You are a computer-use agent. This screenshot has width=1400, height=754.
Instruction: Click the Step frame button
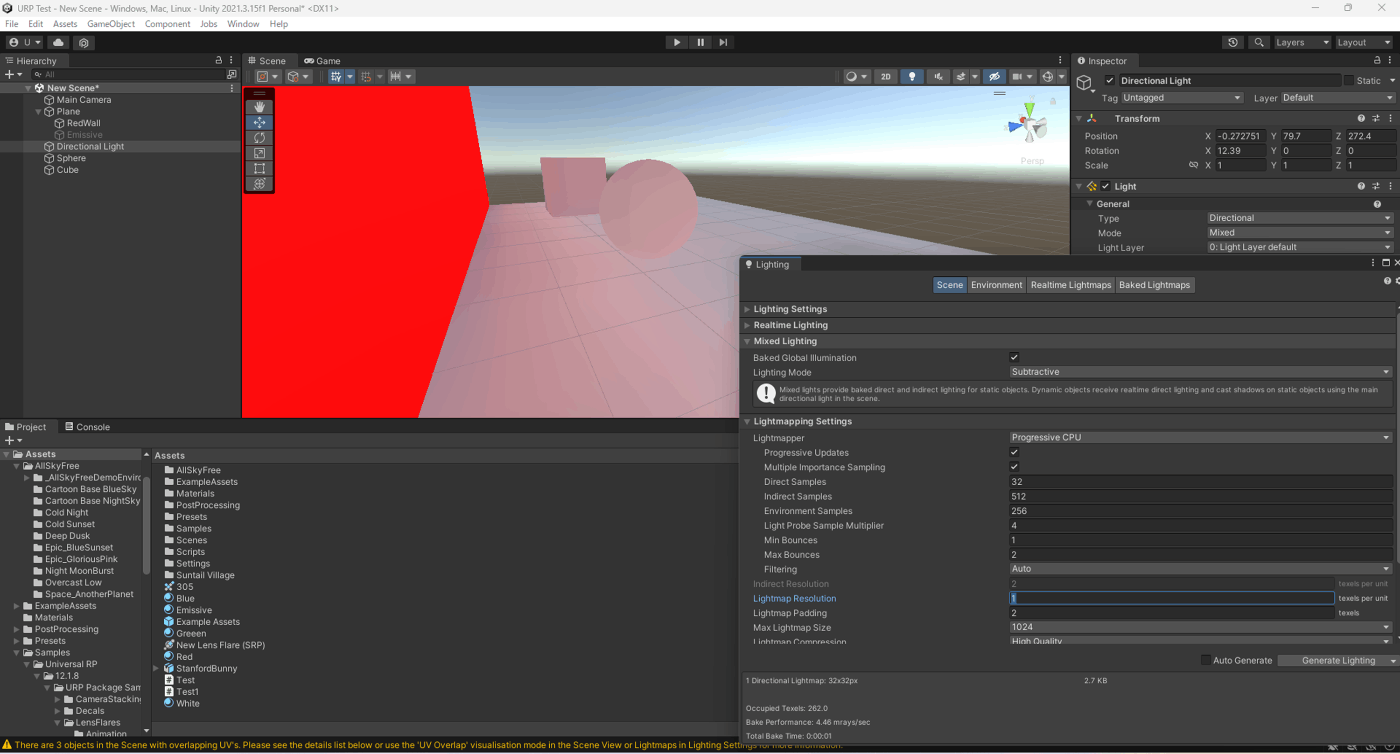tap(723, 42)
